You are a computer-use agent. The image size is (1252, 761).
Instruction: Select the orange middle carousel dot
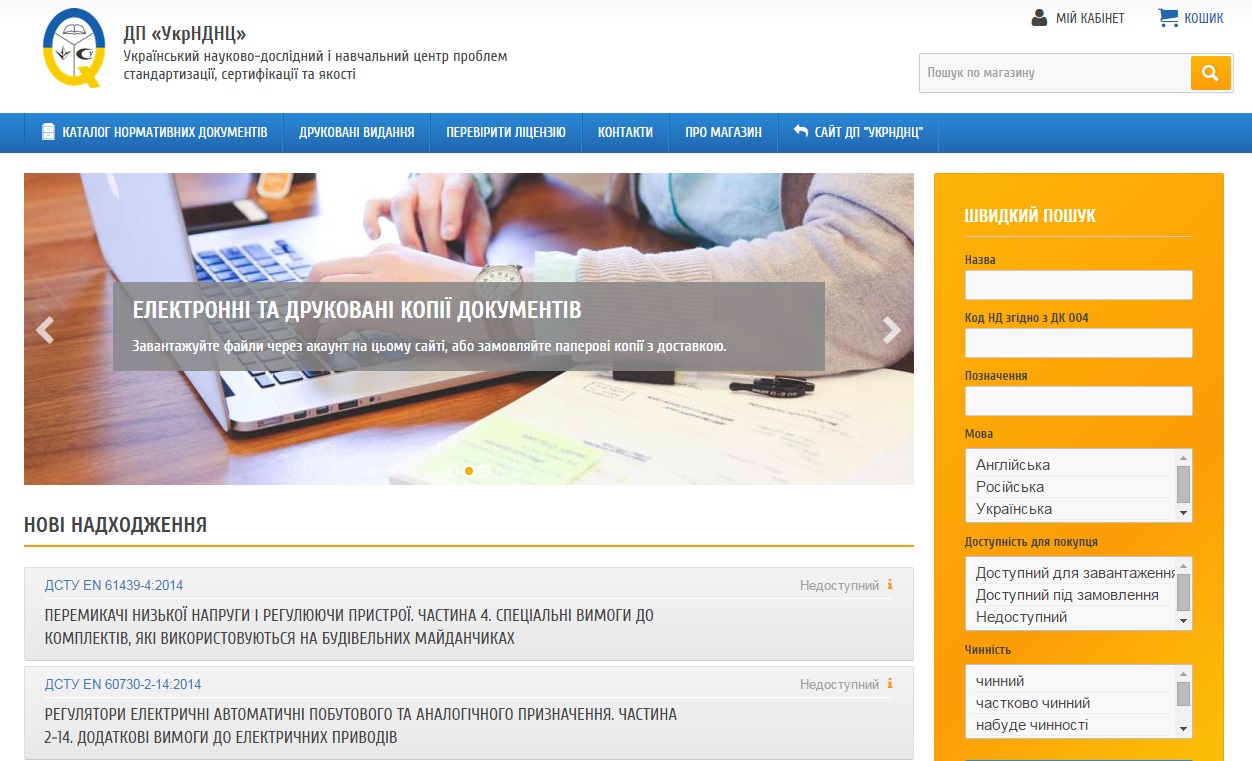pyautogui.click(x=469, y=470)
